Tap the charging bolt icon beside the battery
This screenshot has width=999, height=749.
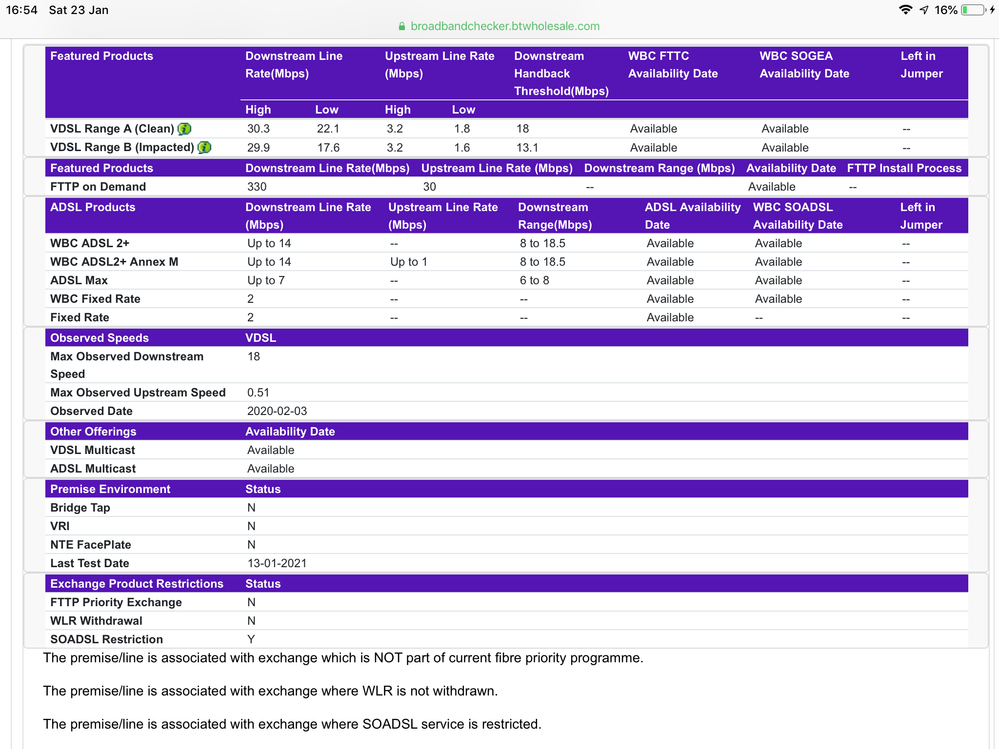992,10
